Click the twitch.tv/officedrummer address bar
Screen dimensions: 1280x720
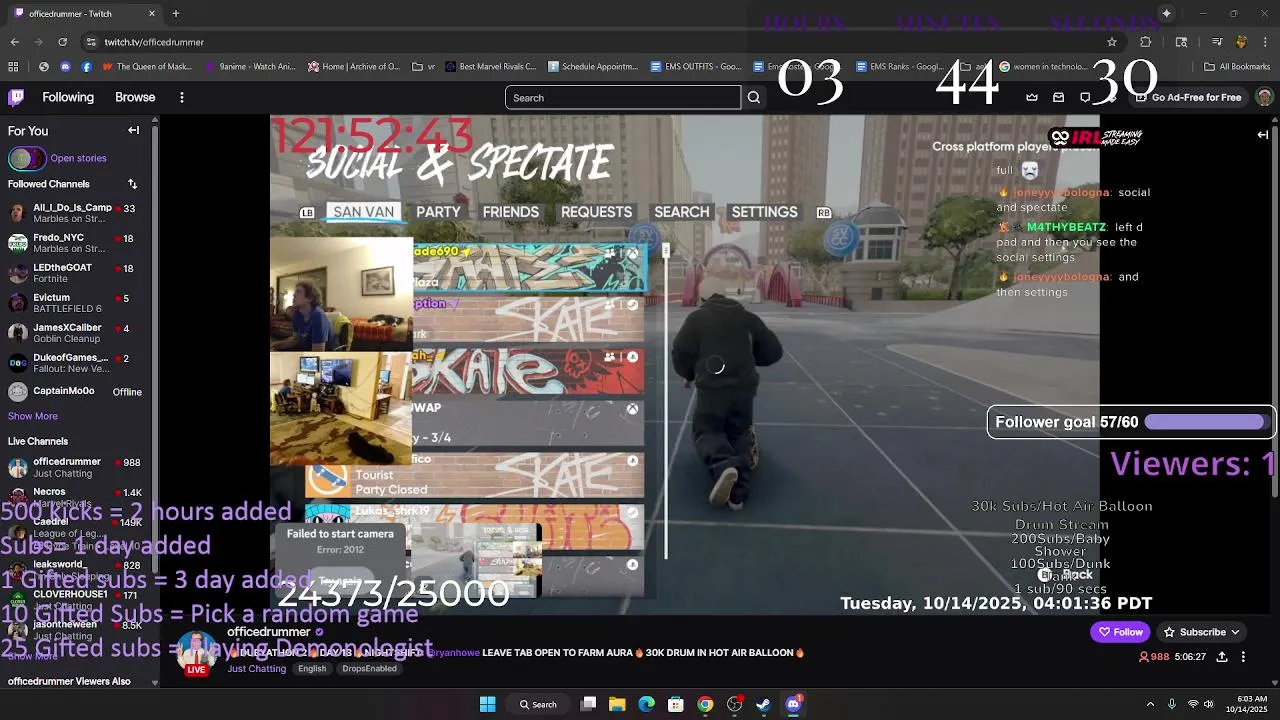154,42
